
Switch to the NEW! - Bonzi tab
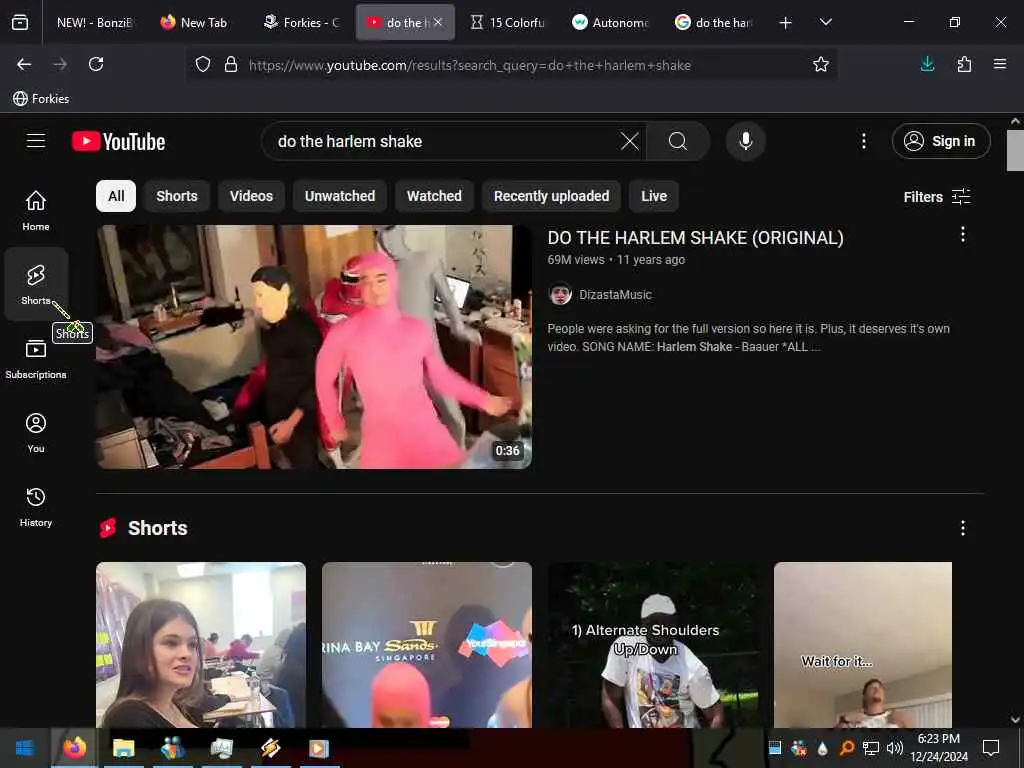pyautogui.click(x=95, y=22)
